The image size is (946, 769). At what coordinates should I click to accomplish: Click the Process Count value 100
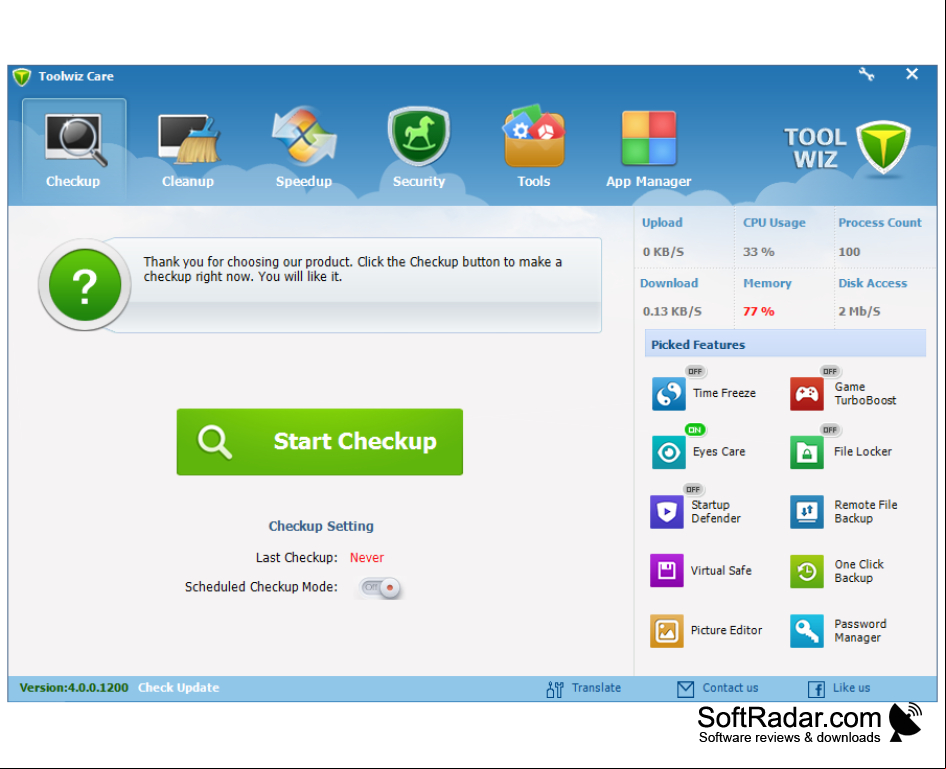pyautogui.click(x=849, y=252)
